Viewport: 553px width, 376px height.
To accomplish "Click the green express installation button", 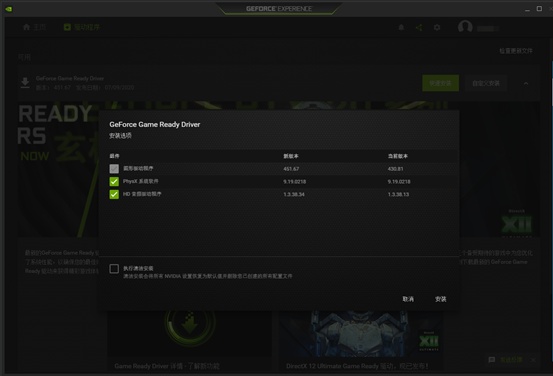I will (440, 83).
